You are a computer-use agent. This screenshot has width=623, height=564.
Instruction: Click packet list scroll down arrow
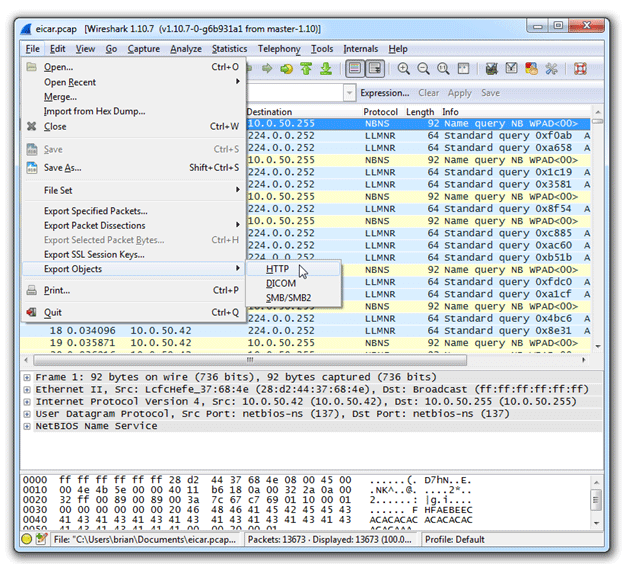(598, 346)
